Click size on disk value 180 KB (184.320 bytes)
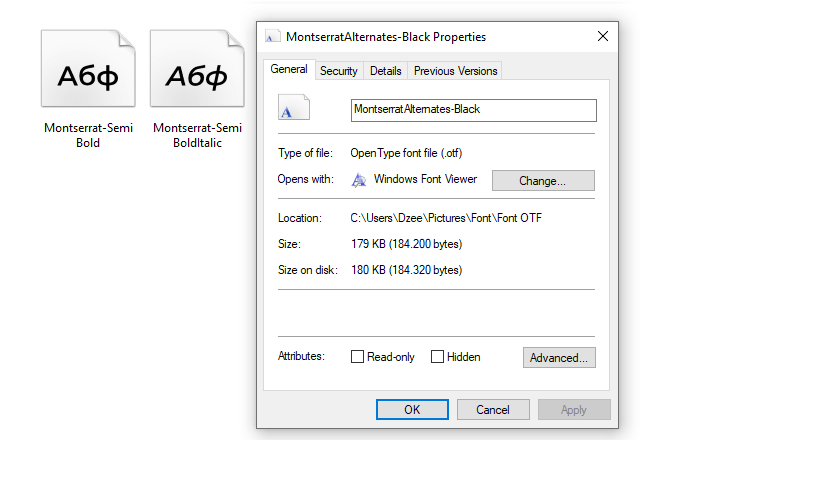The height and width of the screenshot is (498, 823). click(407, 270)
